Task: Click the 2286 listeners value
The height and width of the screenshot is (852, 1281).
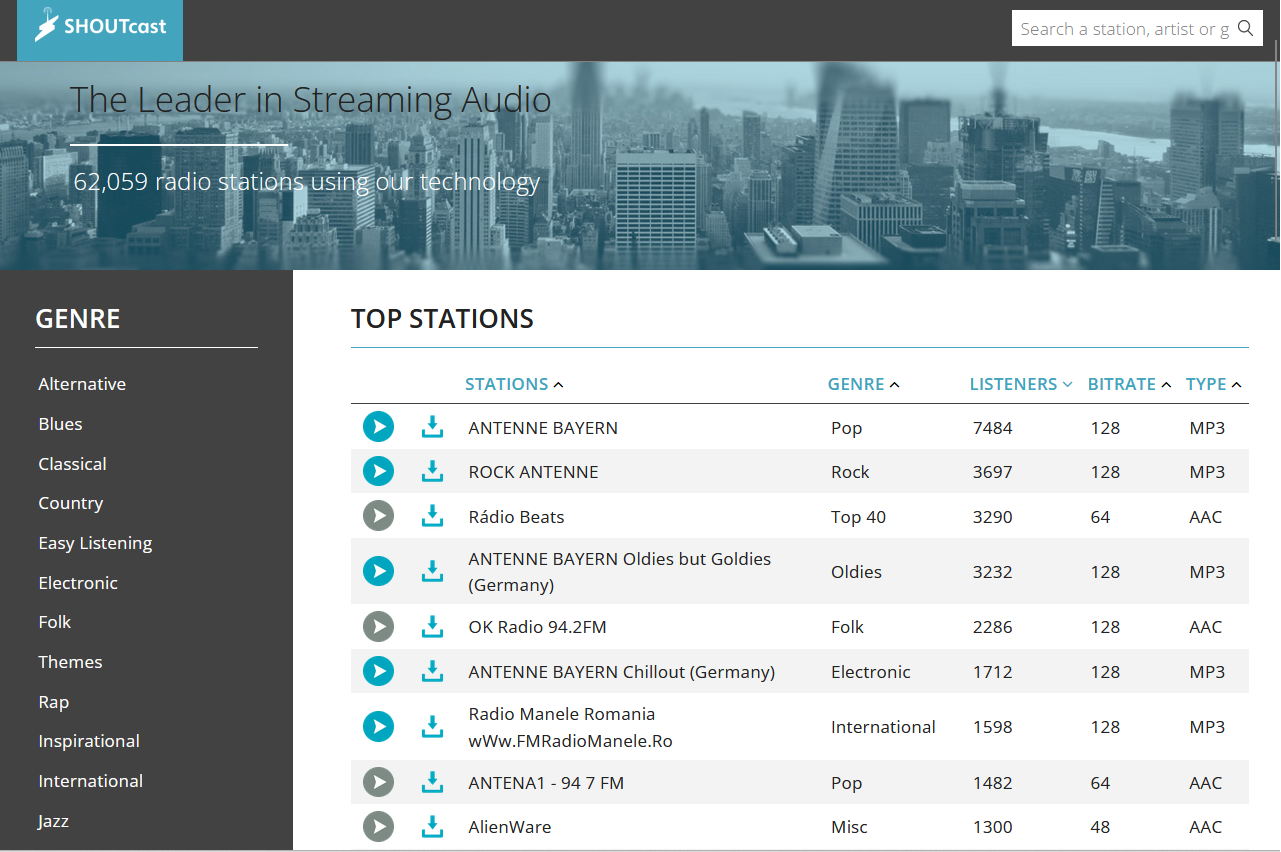Action: pos(993,627)
